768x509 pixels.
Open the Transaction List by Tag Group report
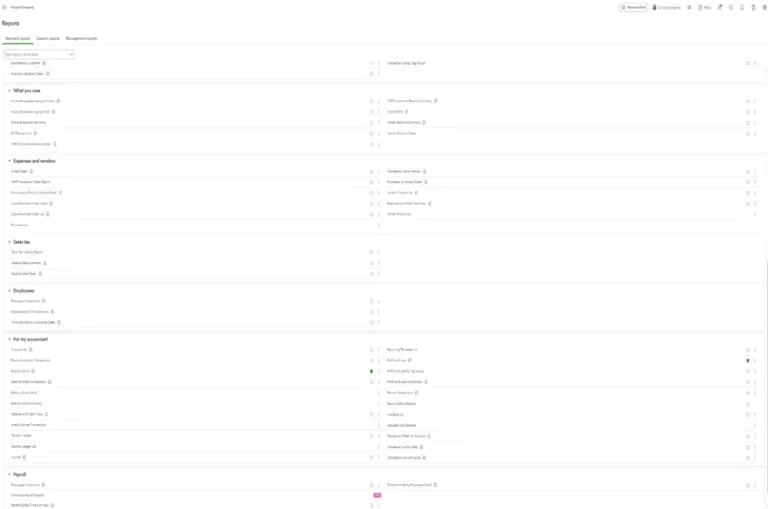tap(406, 63)
